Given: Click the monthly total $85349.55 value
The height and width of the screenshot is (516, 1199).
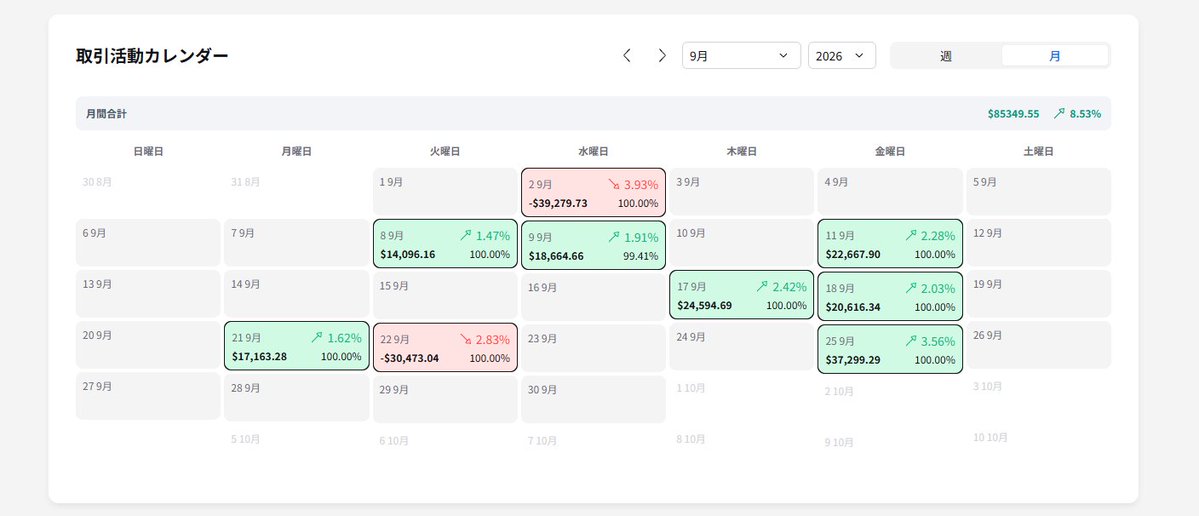Looking at the screenshot, I should [1013, 114].
